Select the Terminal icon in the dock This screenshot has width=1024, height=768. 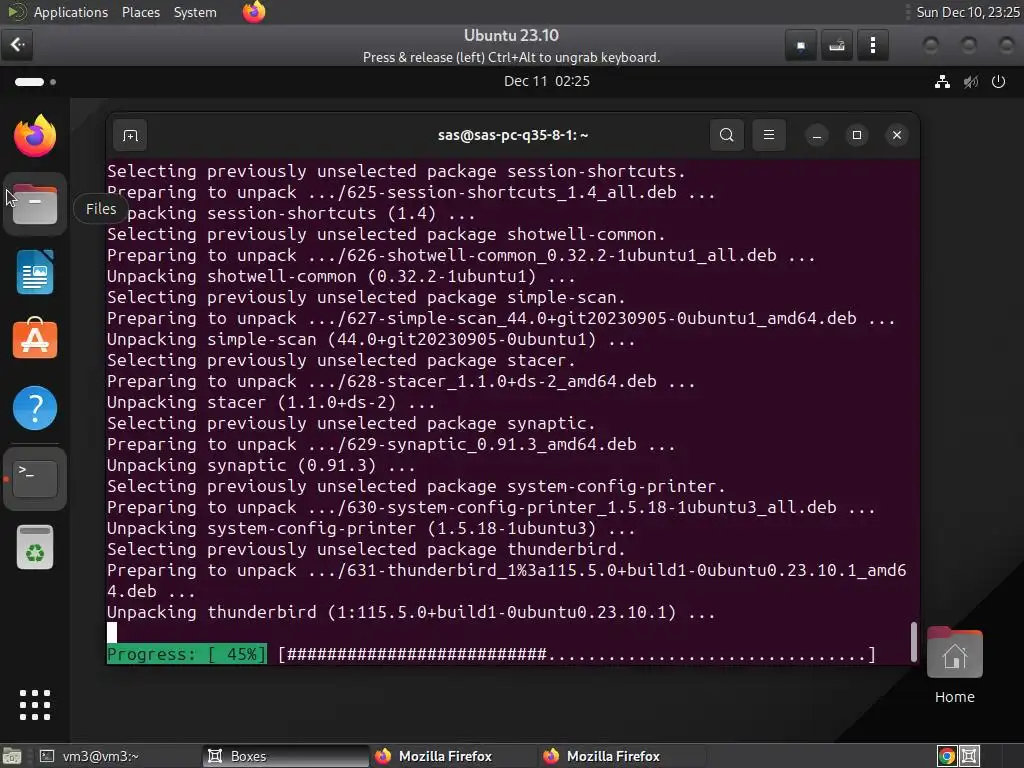tap(35, 478)
